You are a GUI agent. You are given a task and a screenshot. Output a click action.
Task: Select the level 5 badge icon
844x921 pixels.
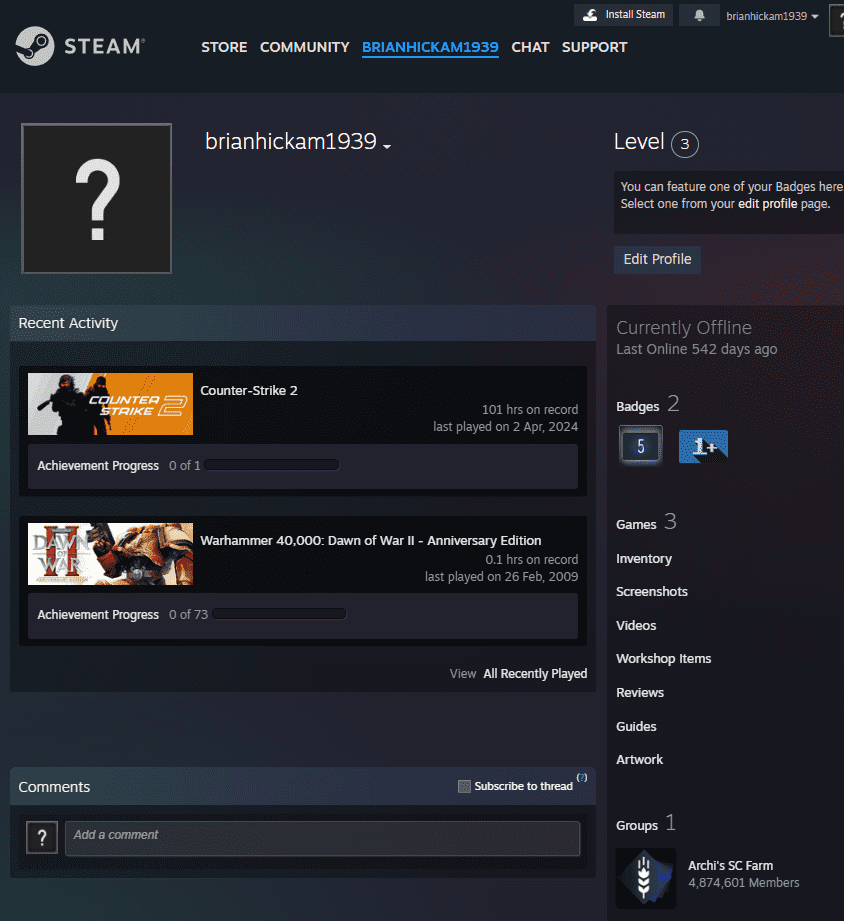point(640,444)
